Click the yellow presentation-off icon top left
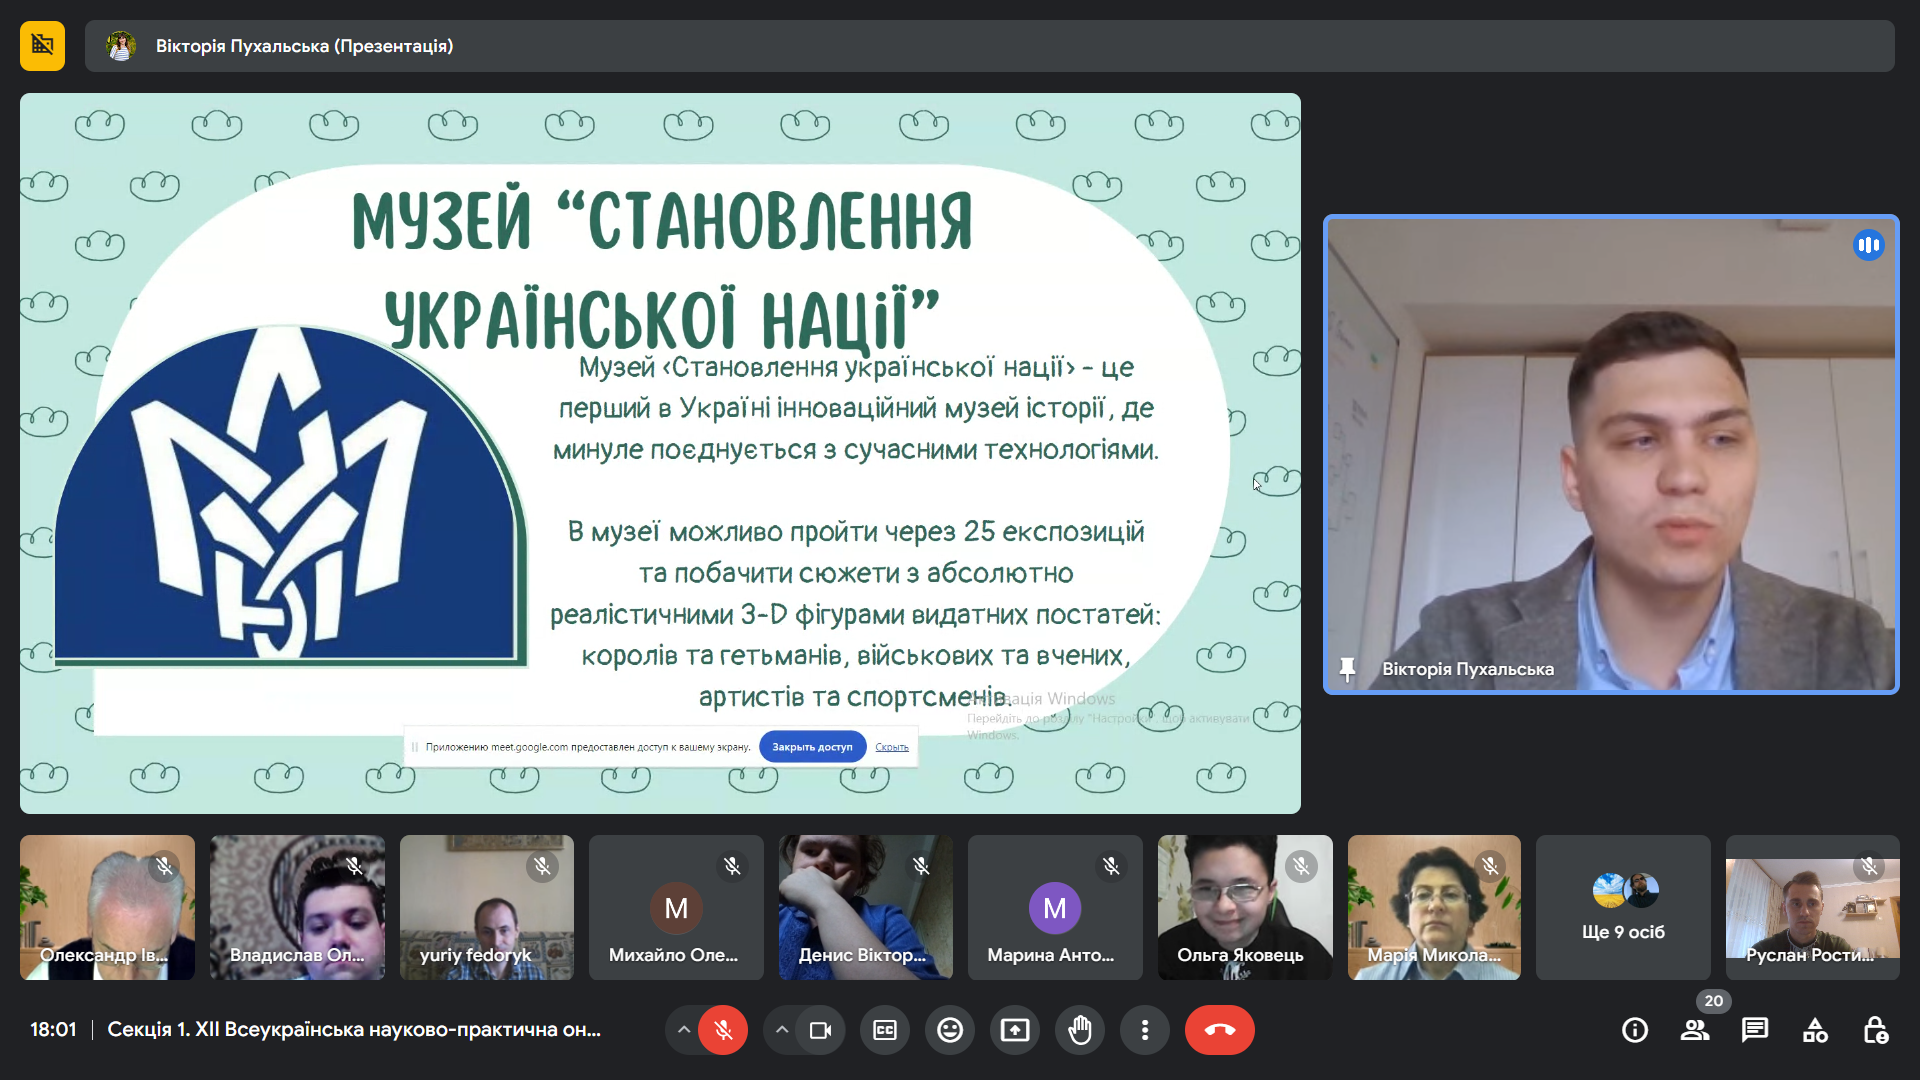1920x1080 pixels. 42,46
